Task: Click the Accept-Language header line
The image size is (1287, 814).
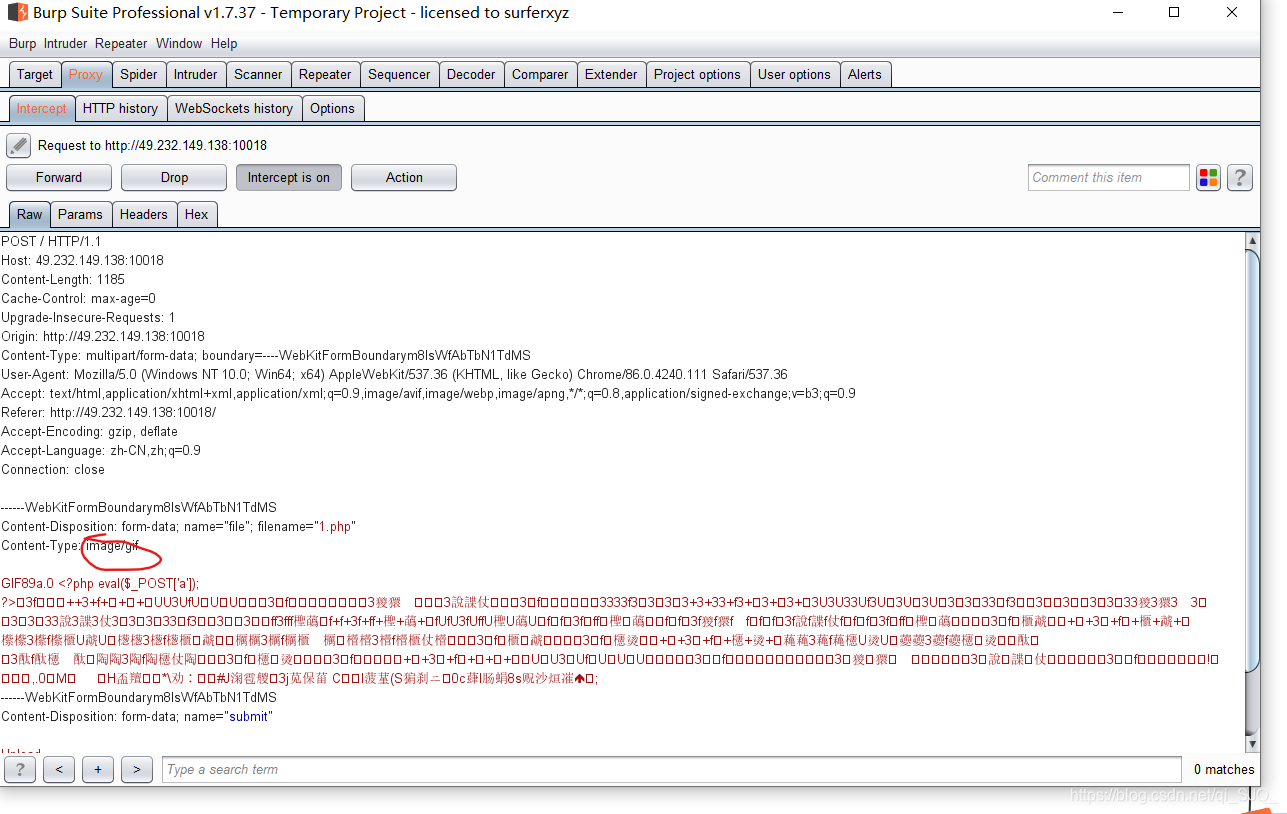Action: click(x=101, y=450)
